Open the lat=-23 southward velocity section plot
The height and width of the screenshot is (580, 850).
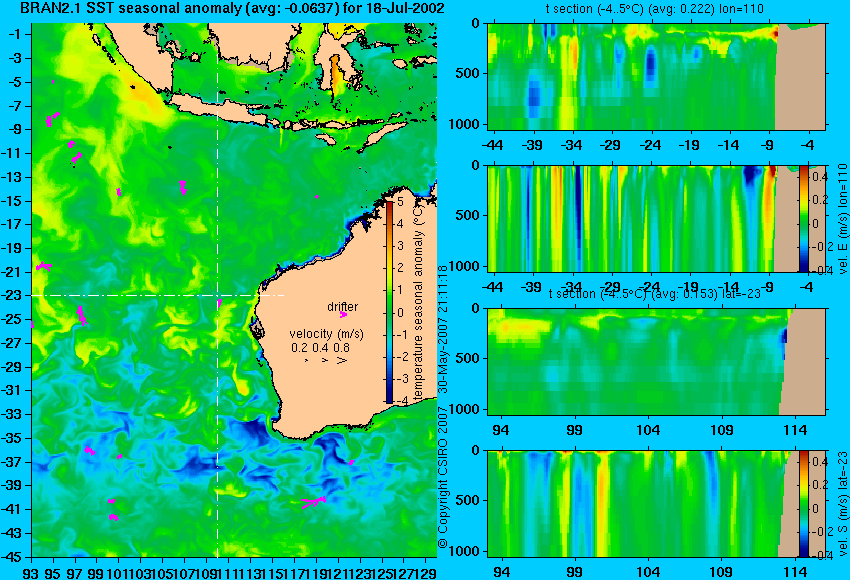(656, 504)
